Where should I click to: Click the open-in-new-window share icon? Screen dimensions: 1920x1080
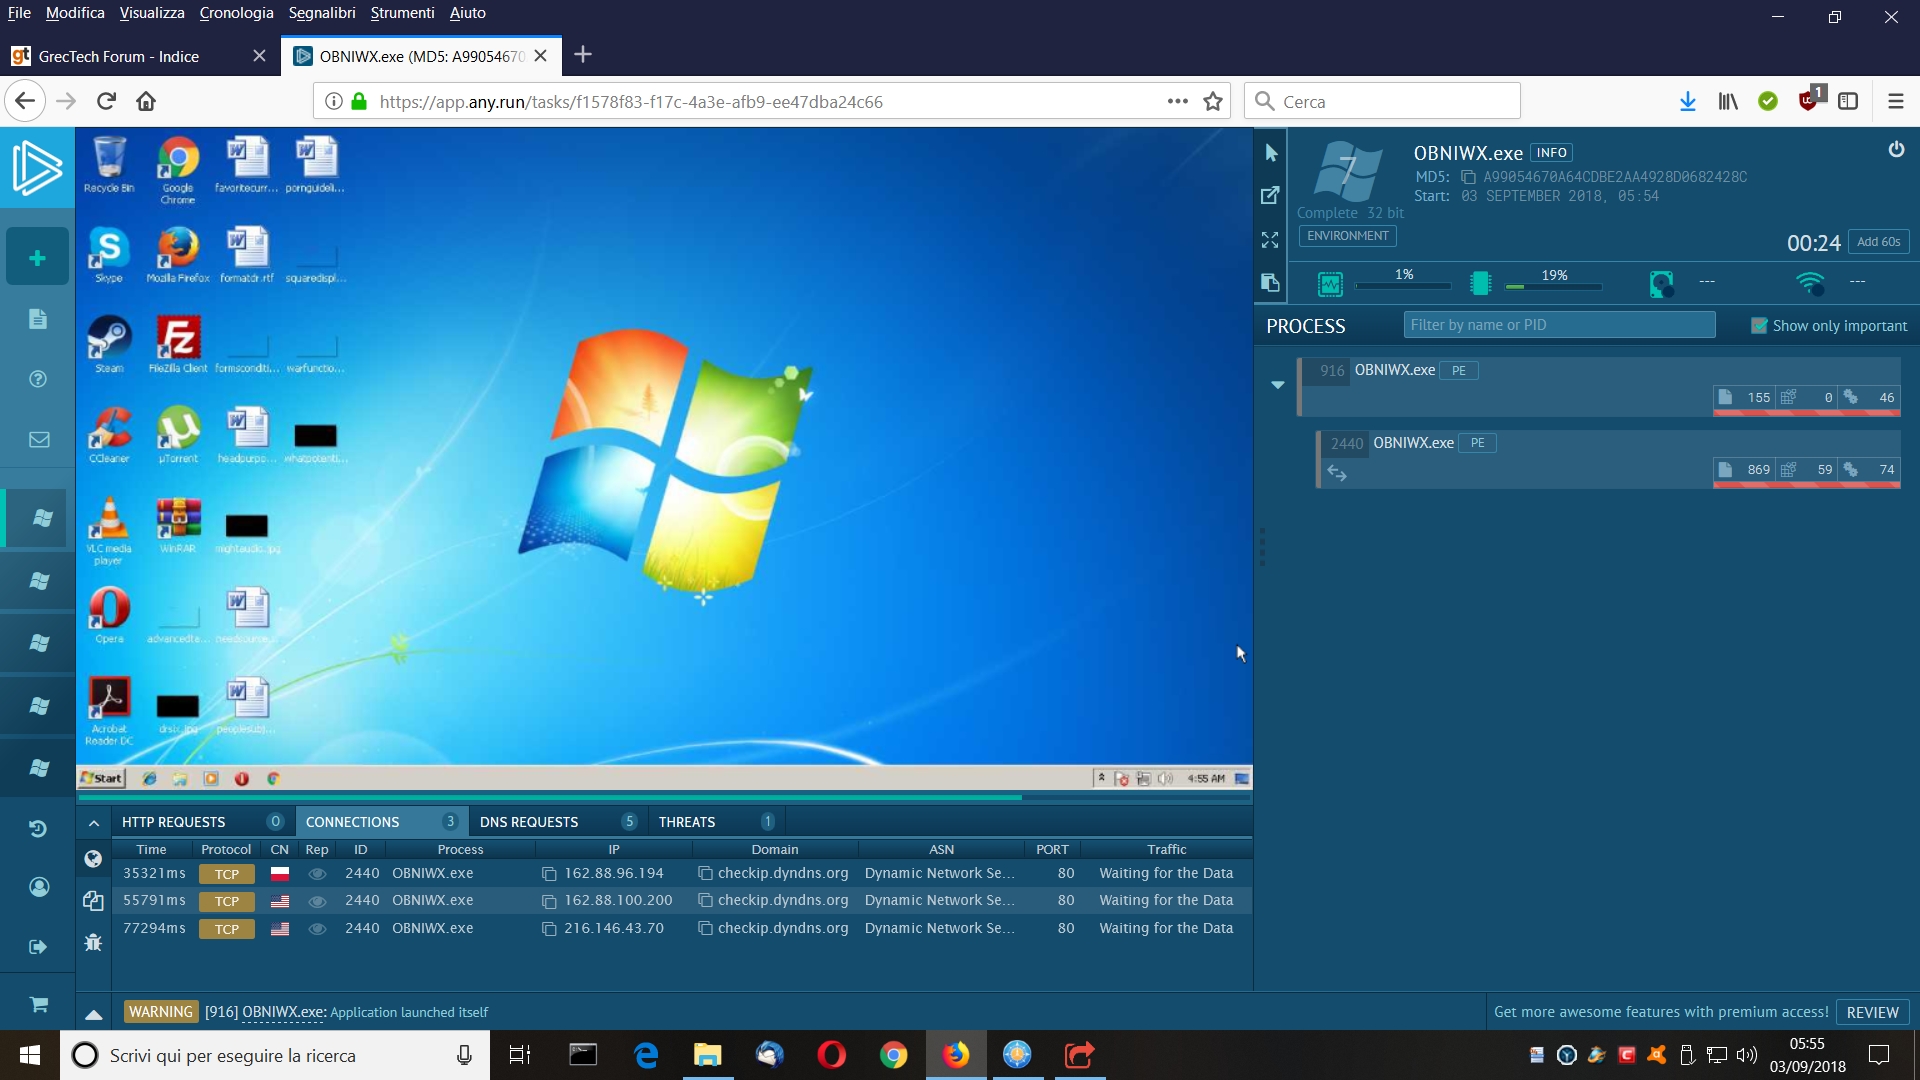[x=1270, y=195]
